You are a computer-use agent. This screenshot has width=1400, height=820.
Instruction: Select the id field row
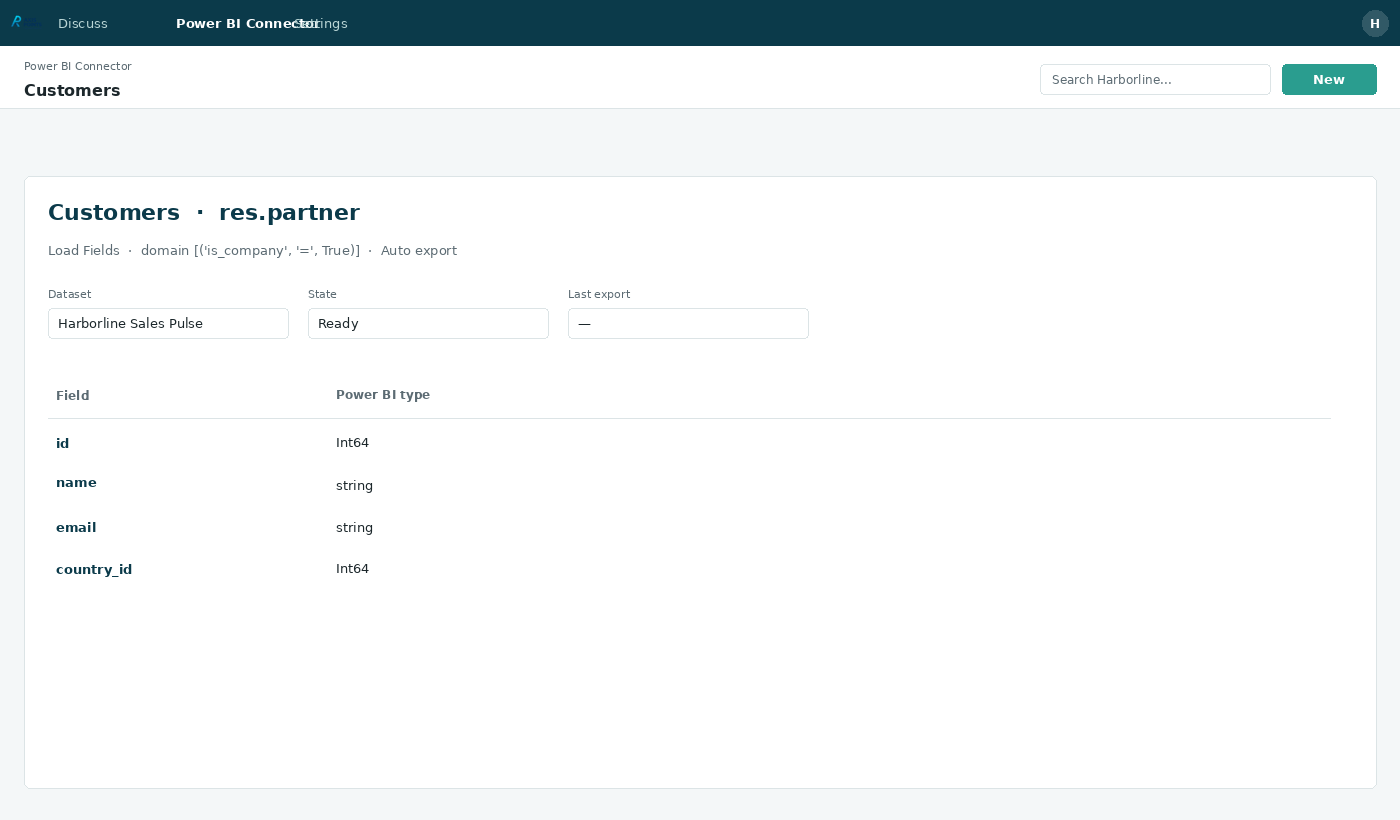tap(689, 443)
